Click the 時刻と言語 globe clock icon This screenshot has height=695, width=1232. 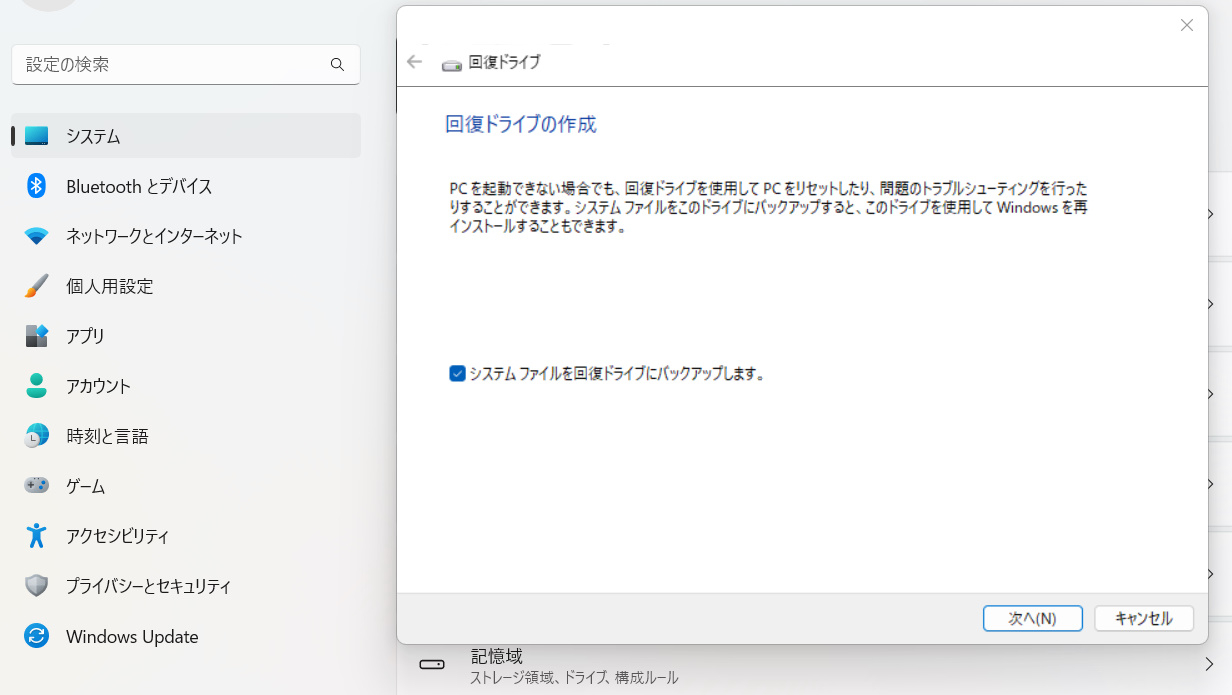tap(37, 436)
